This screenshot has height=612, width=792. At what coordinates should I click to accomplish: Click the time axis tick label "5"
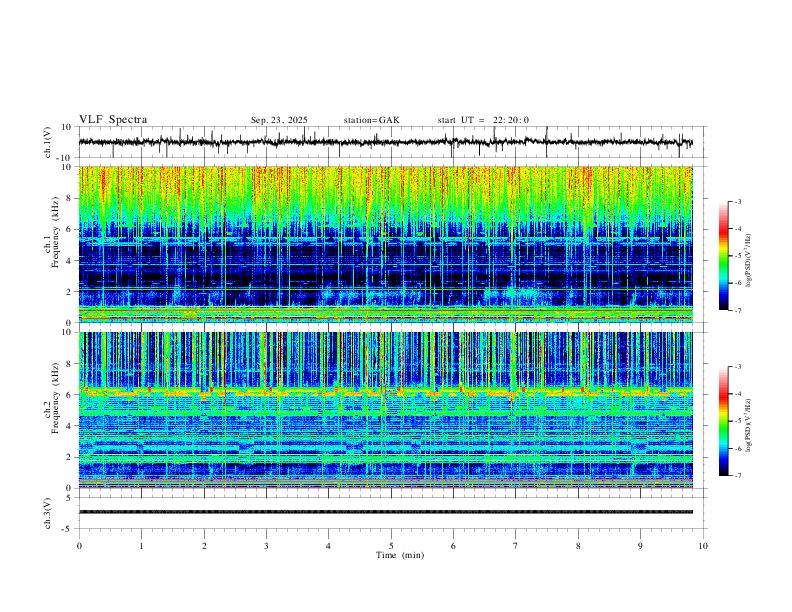coord(391,546)
